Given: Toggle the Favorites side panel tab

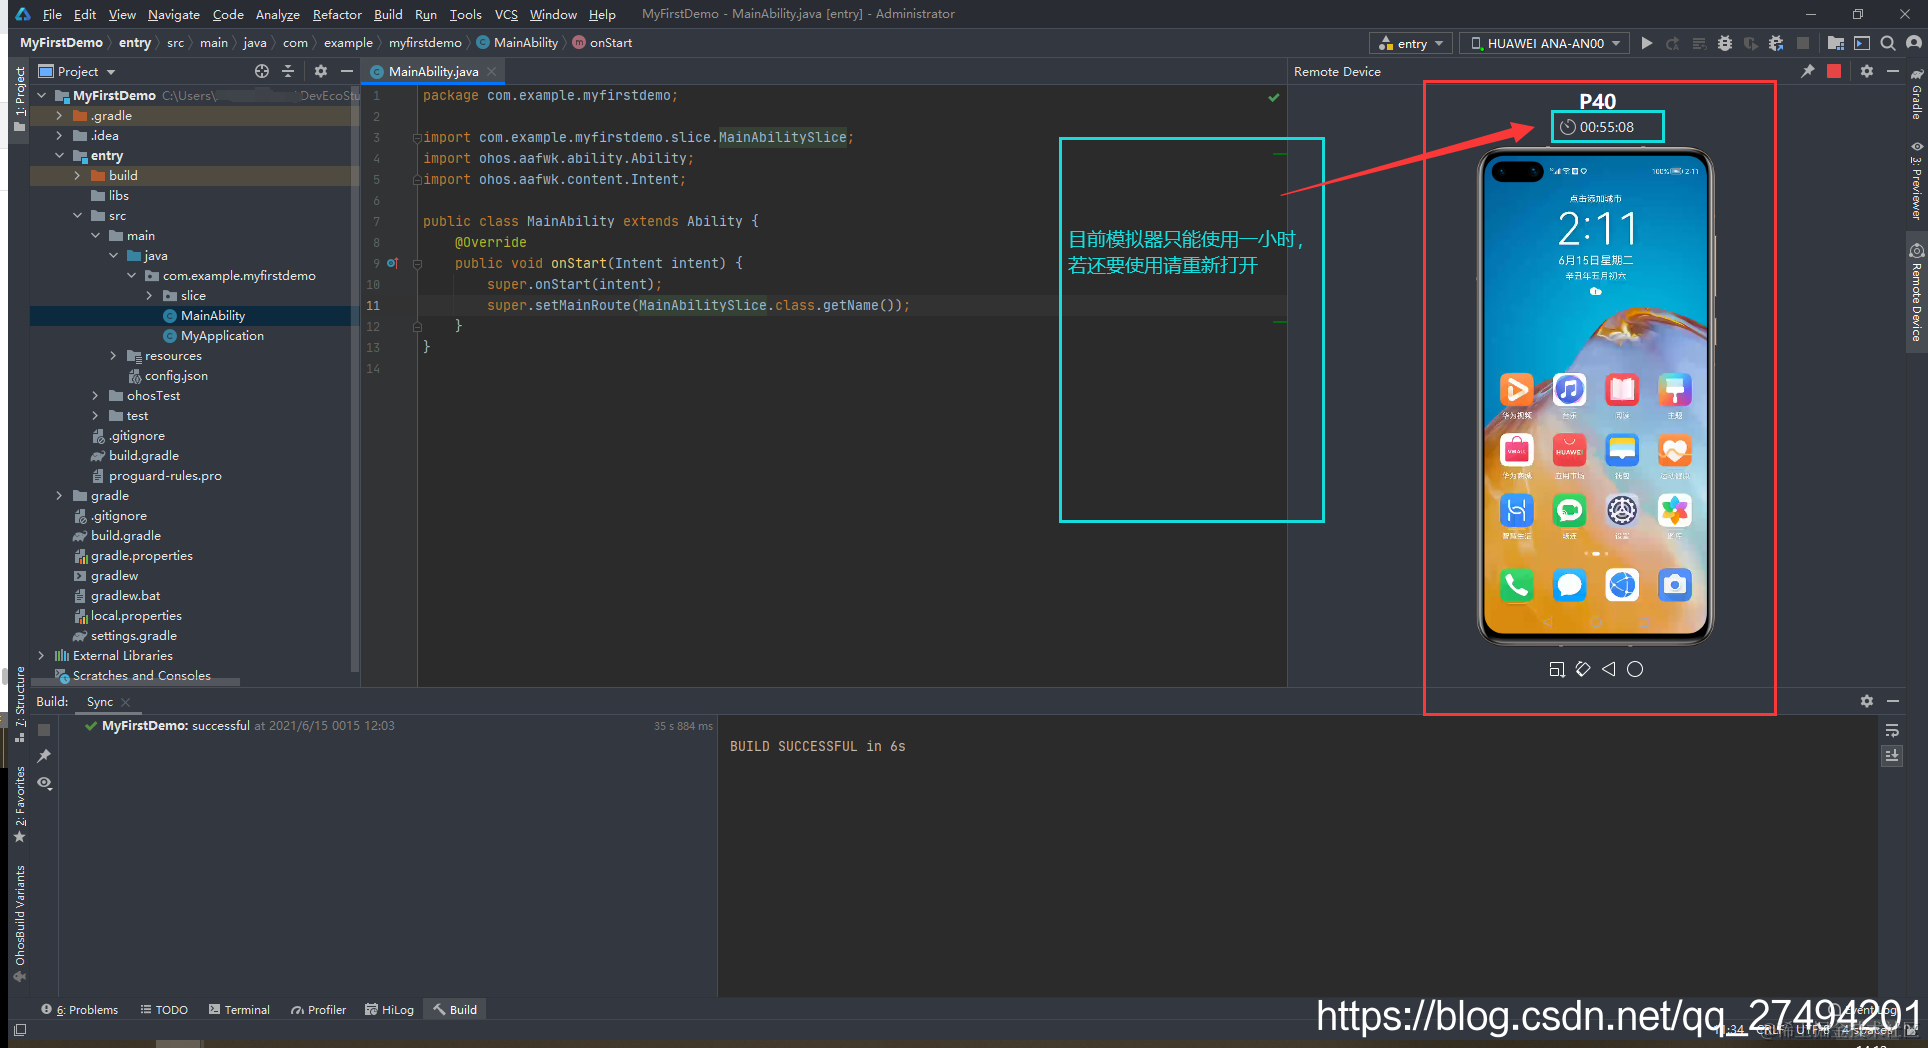Looking at the screenshot, I should click(19, 804).
